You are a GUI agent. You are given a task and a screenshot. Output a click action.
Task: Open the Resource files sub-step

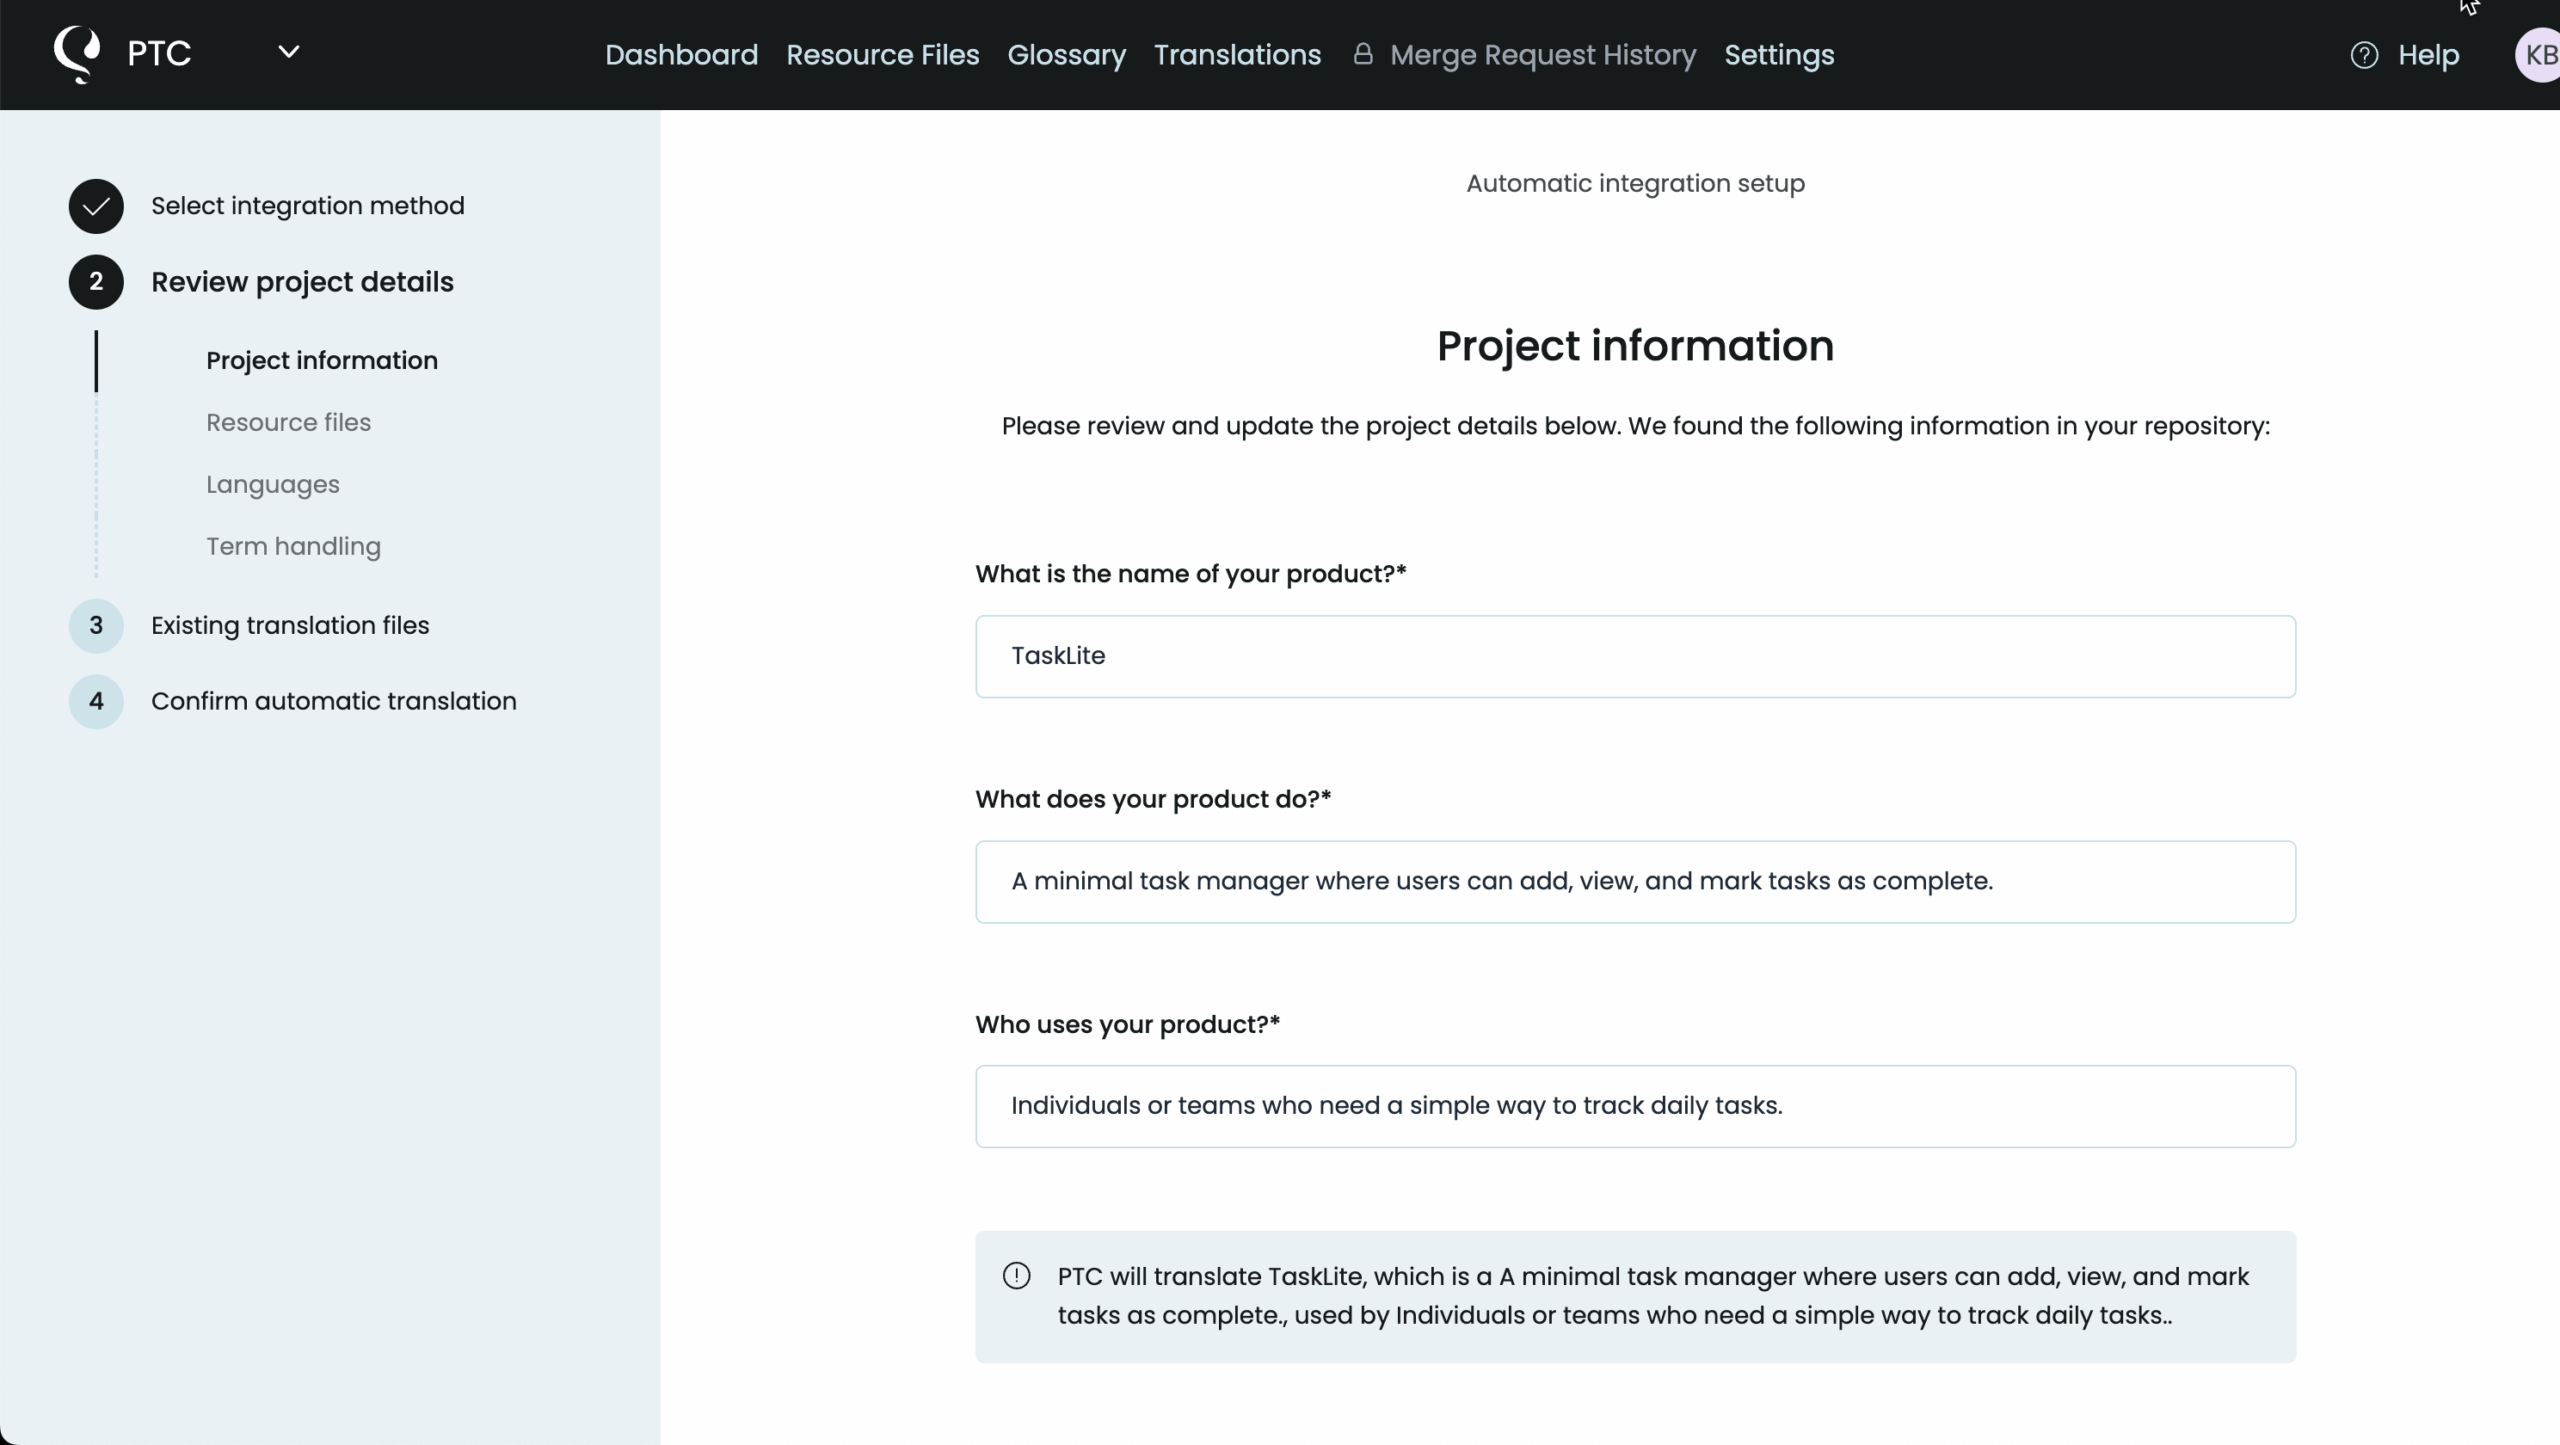tap(288, 423)
